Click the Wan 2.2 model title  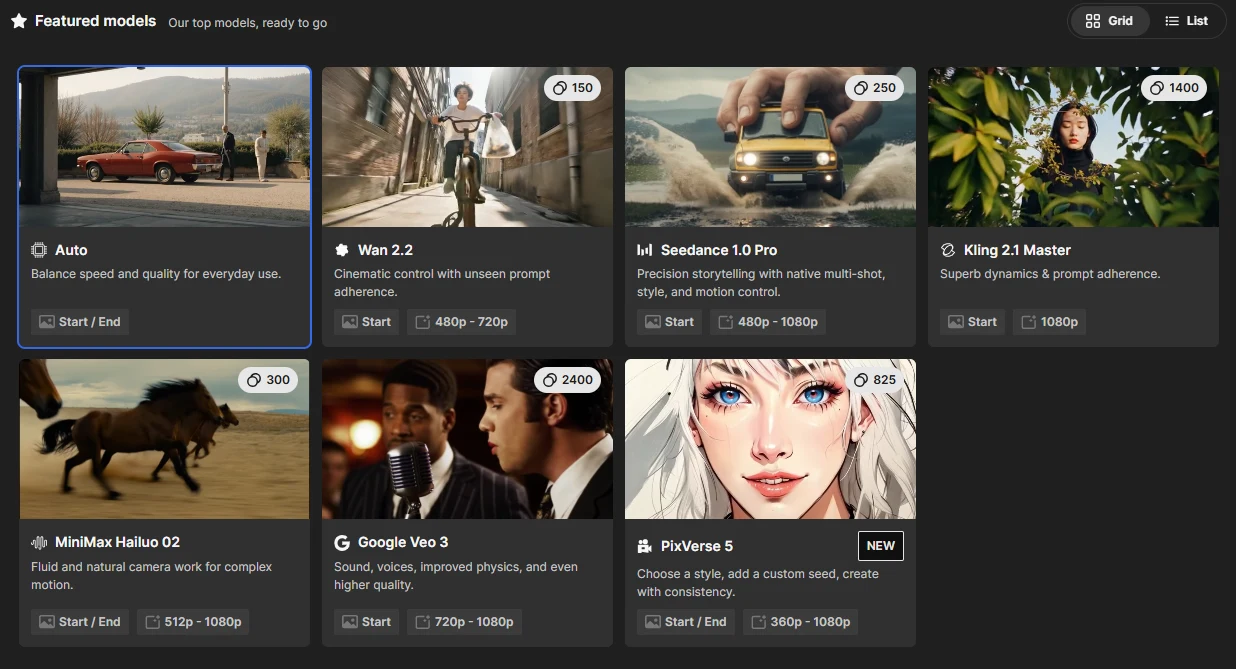pos(385,250)
